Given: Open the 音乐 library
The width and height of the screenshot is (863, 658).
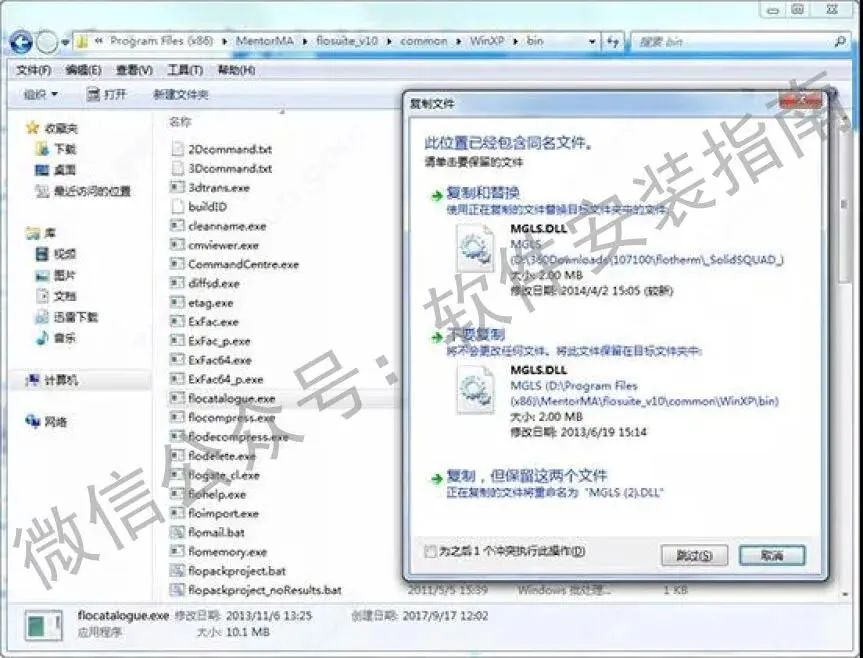Looking at the screenshot, I should 56,338.
